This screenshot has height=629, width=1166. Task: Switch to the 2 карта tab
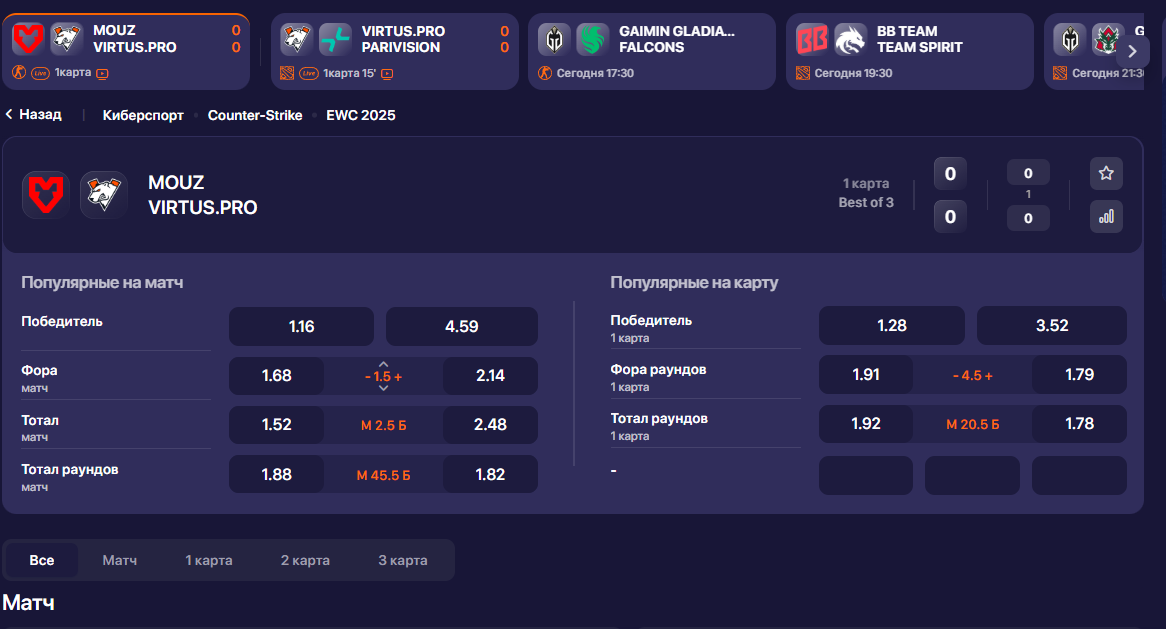(x=305, y=560)
